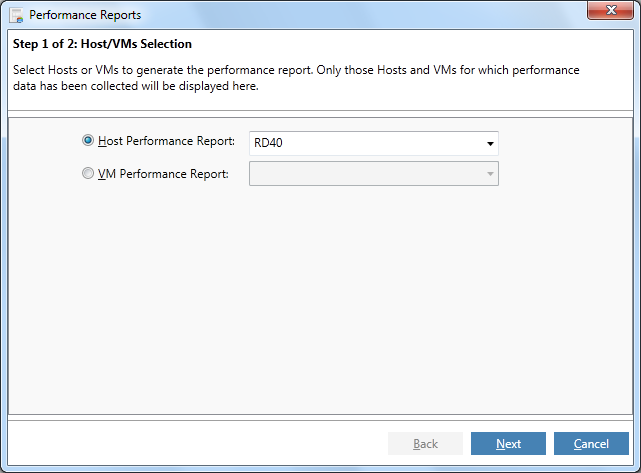Click the RD40 text in the host field
The width and height of the screenshot is (641, 473).
268,143
